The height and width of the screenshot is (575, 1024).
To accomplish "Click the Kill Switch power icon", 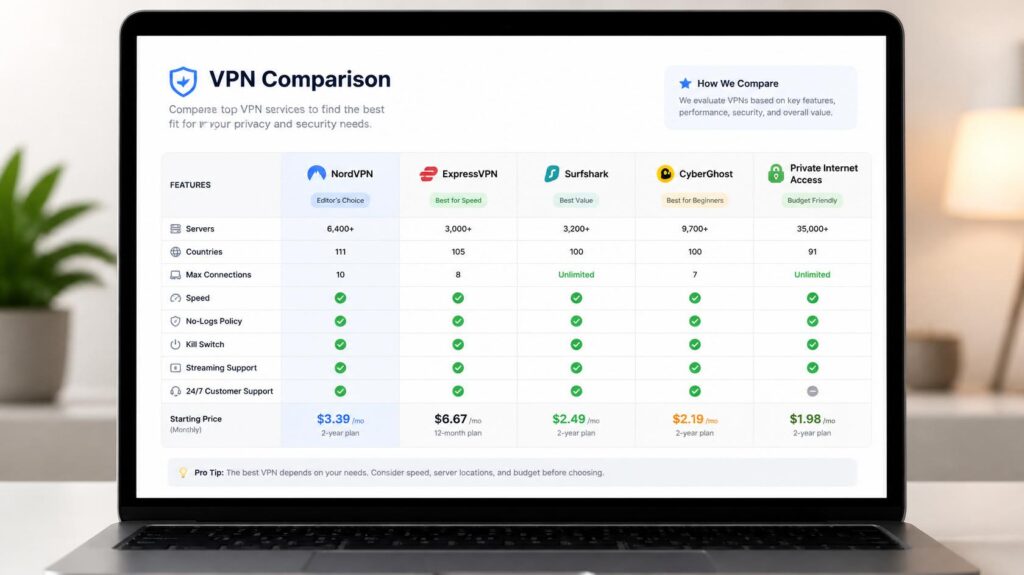I will click(x=176, y=344).
